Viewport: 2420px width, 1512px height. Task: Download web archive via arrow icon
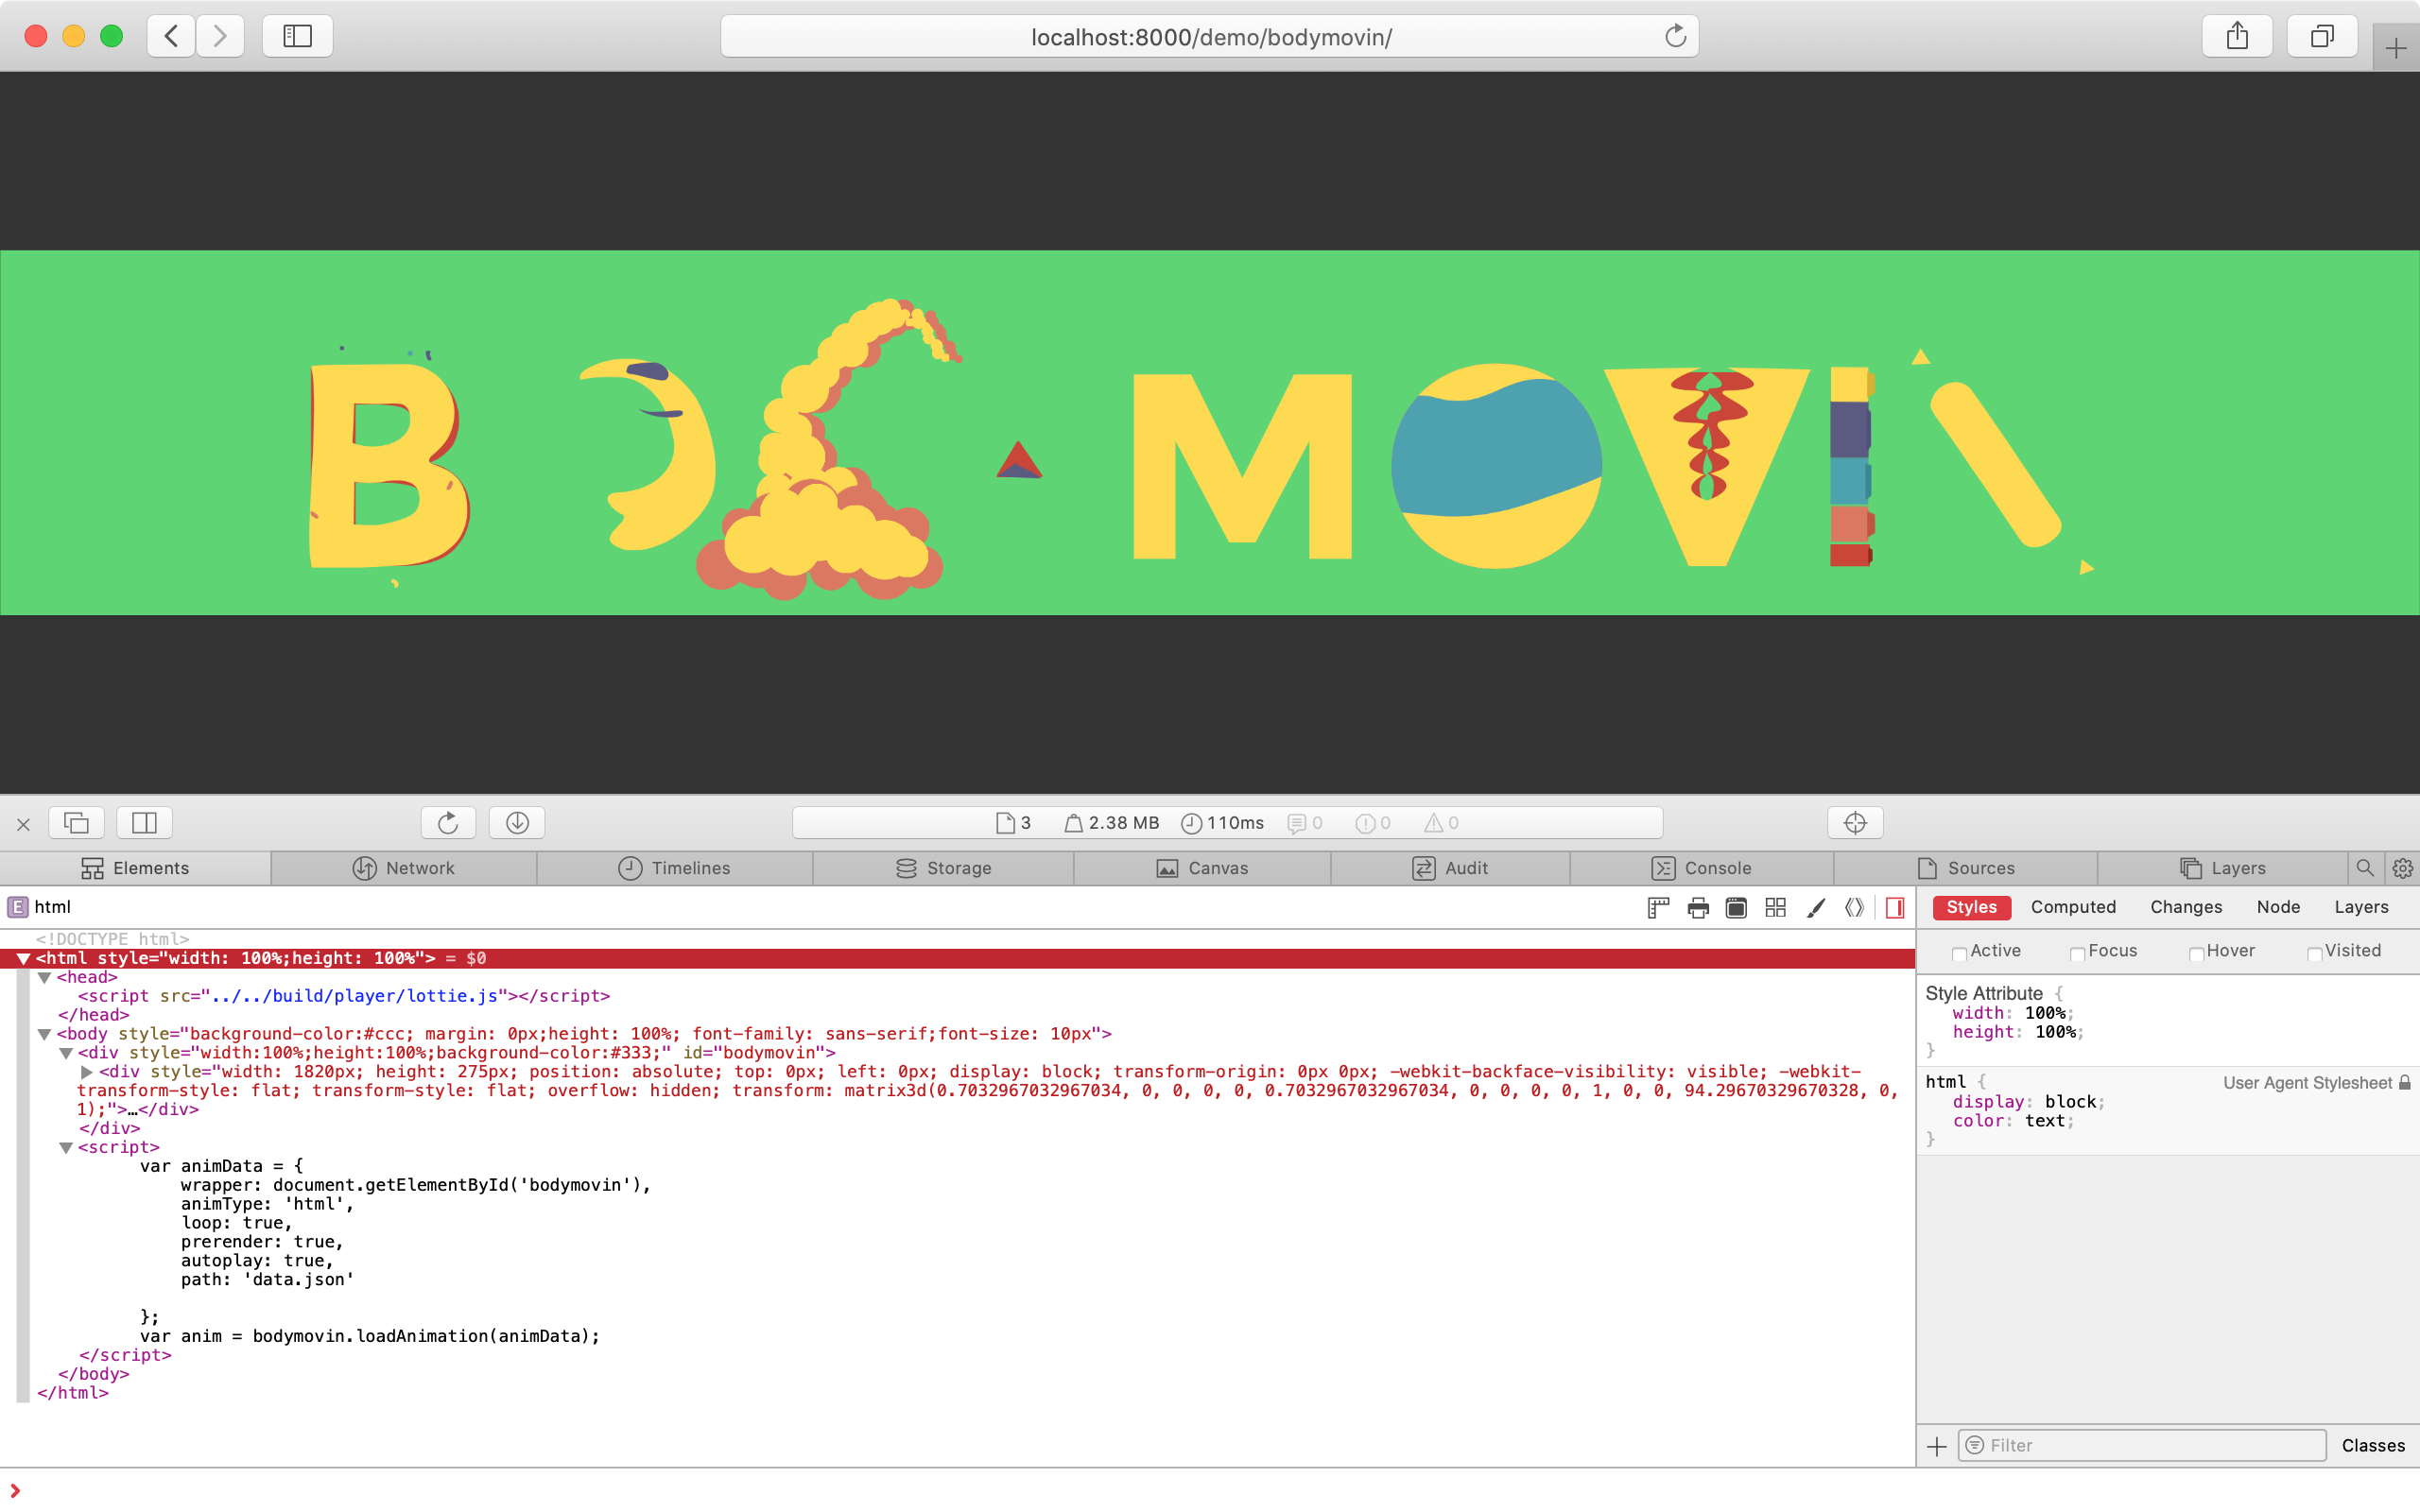[x=516, y=822]
